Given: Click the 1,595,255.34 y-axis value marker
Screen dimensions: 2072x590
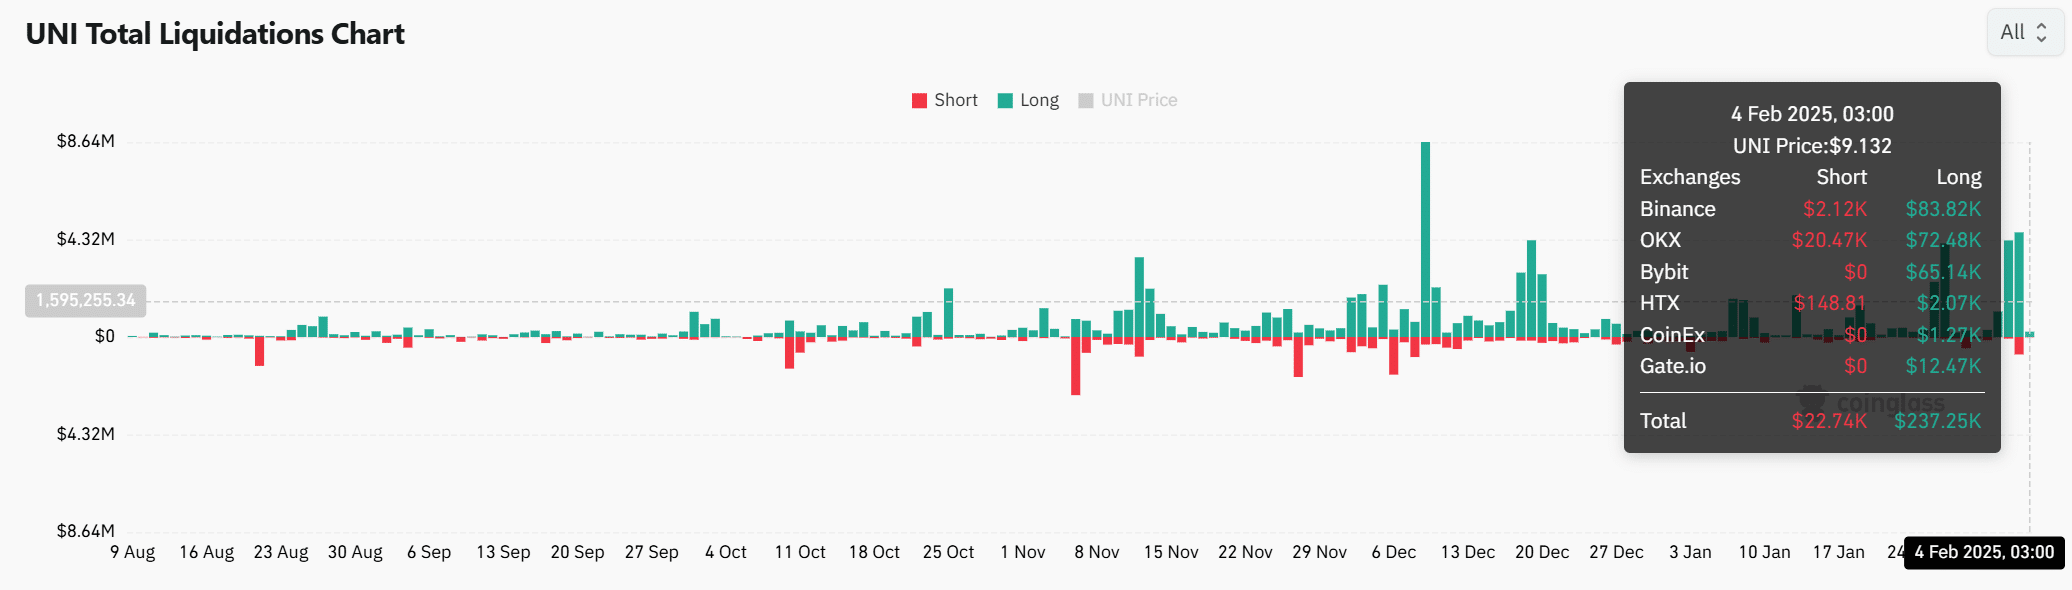Looking at the screenshot, I should click(86, 300).
